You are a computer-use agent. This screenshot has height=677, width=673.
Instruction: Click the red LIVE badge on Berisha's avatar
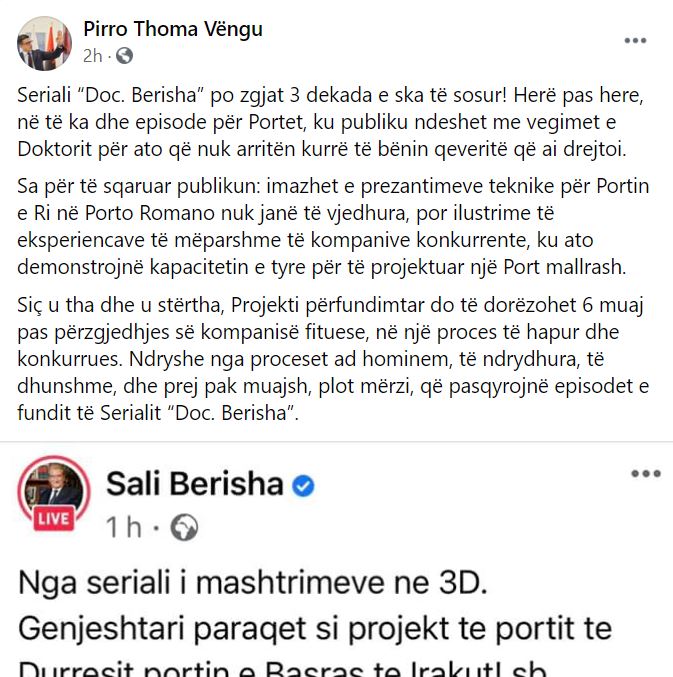[x=54, y=518]
